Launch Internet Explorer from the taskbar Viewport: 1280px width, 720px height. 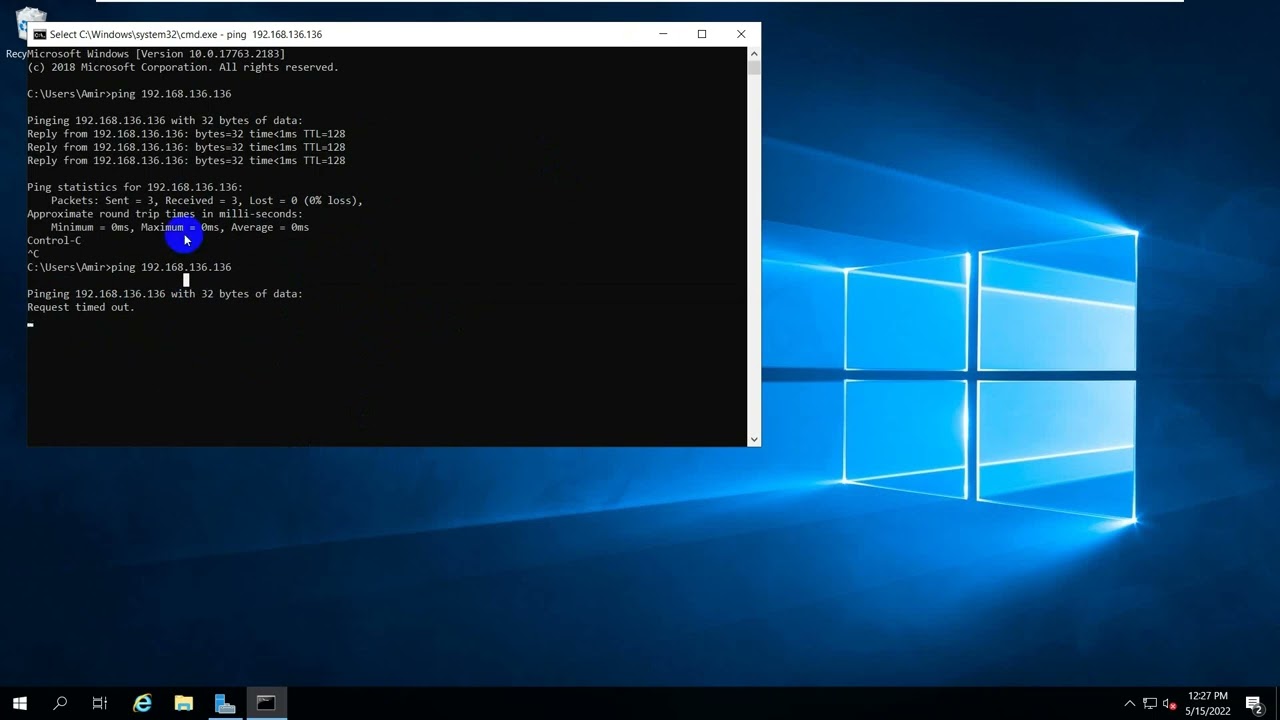pyautogui.click(x=143, y=703)
